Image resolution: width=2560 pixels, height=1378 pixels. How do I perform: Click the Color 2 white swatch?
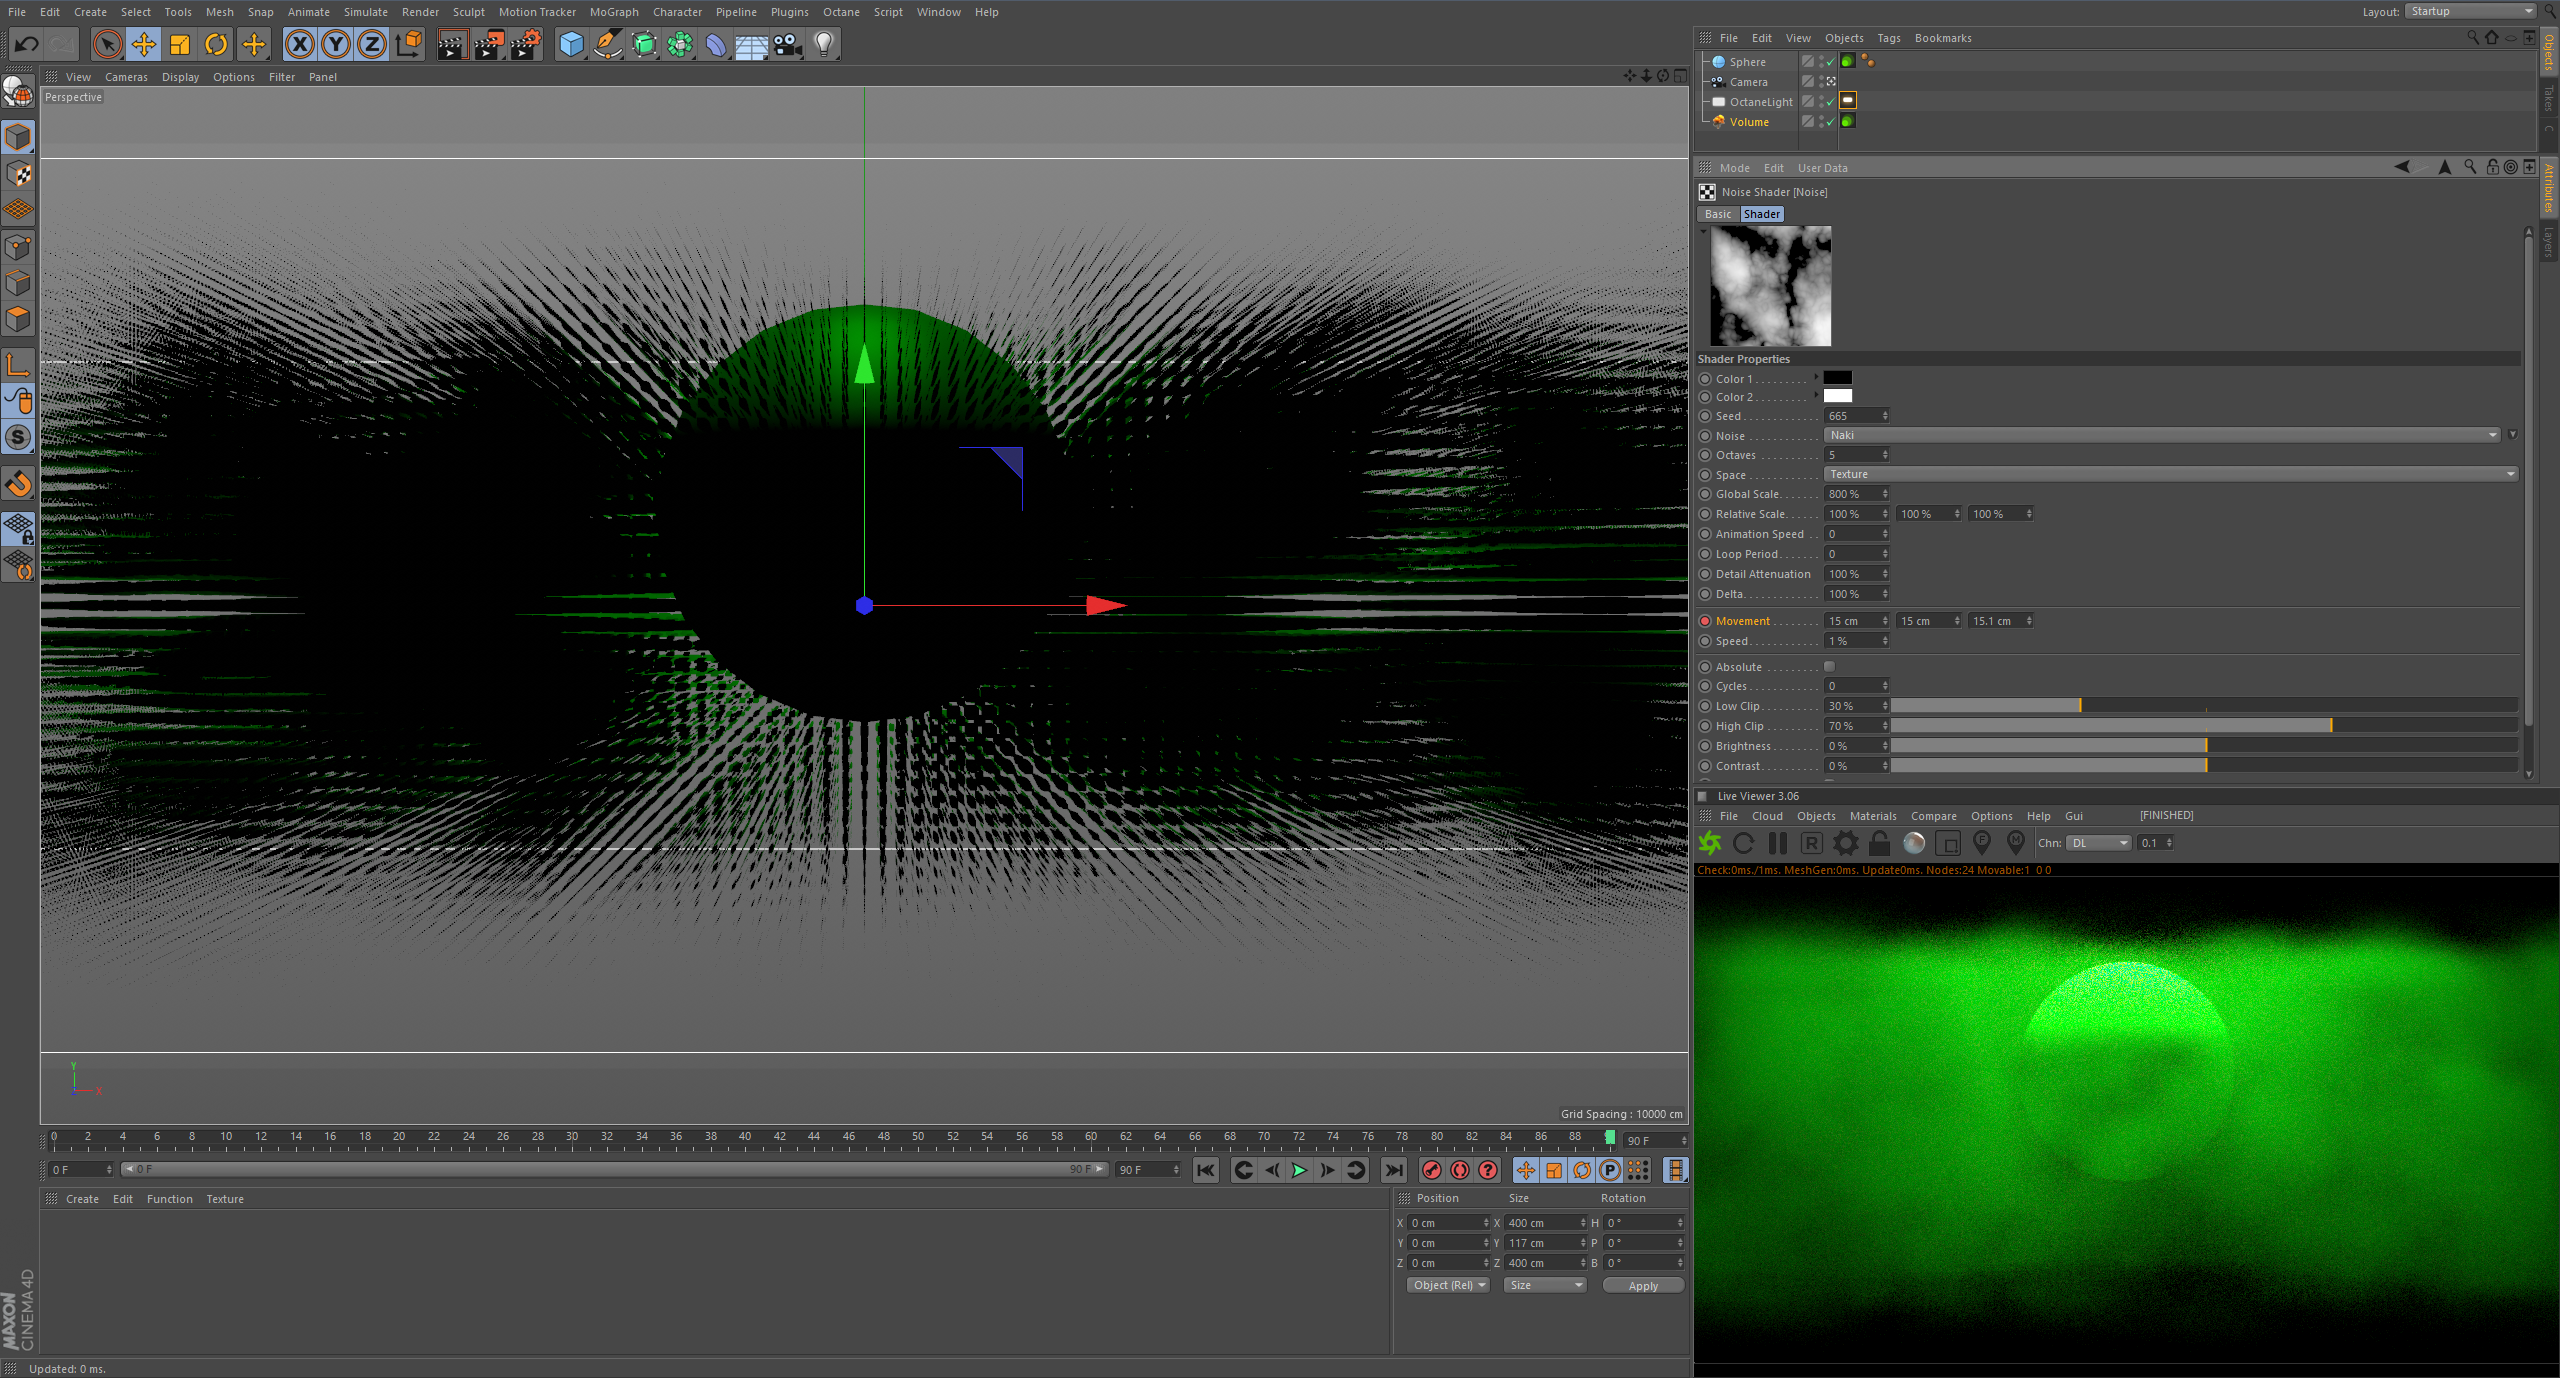(x=1837, y=397)
